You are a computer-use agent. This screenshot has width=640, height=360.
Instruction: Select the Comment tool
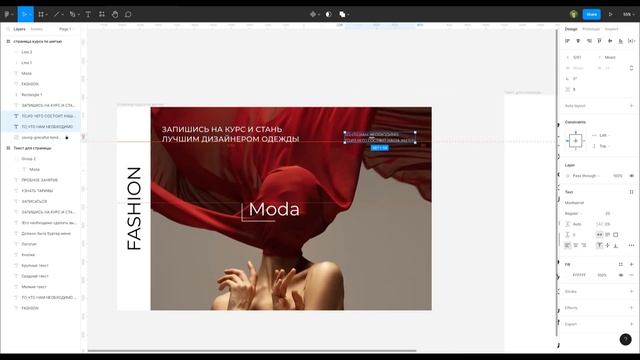[x=128, y=14]
